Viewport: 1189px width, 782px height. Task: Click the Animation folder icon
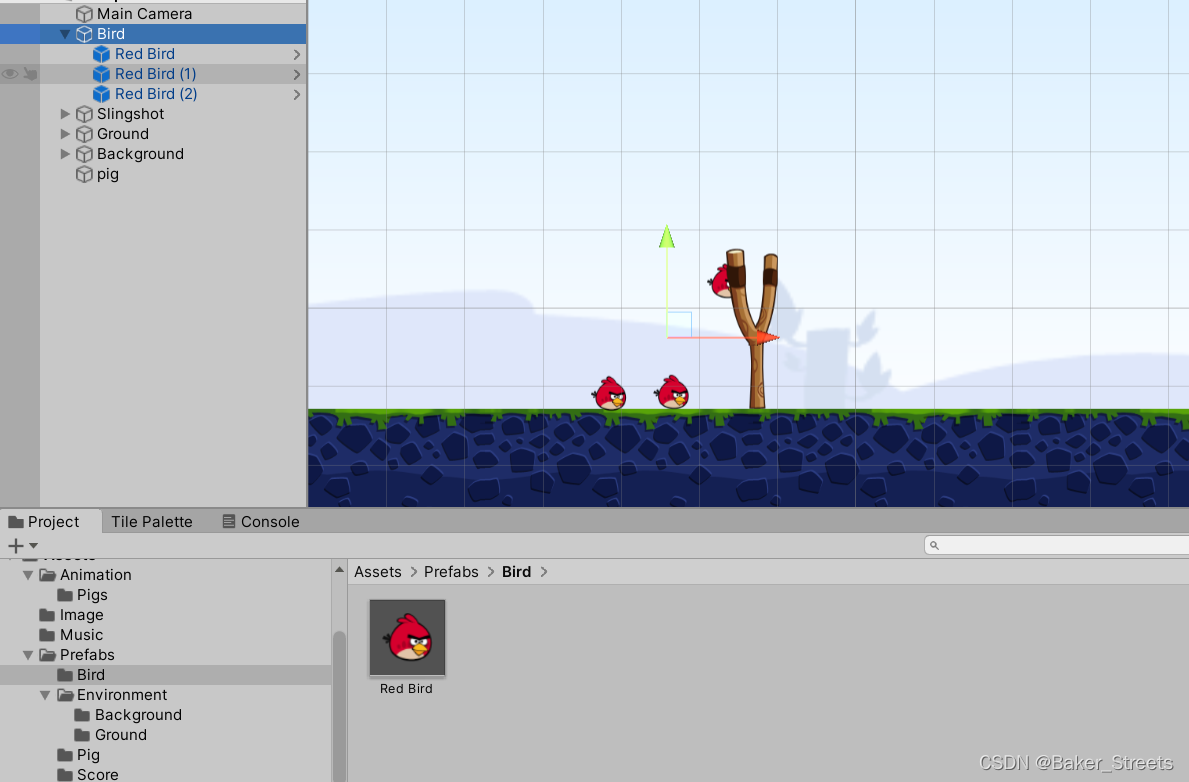coord(48,575)
